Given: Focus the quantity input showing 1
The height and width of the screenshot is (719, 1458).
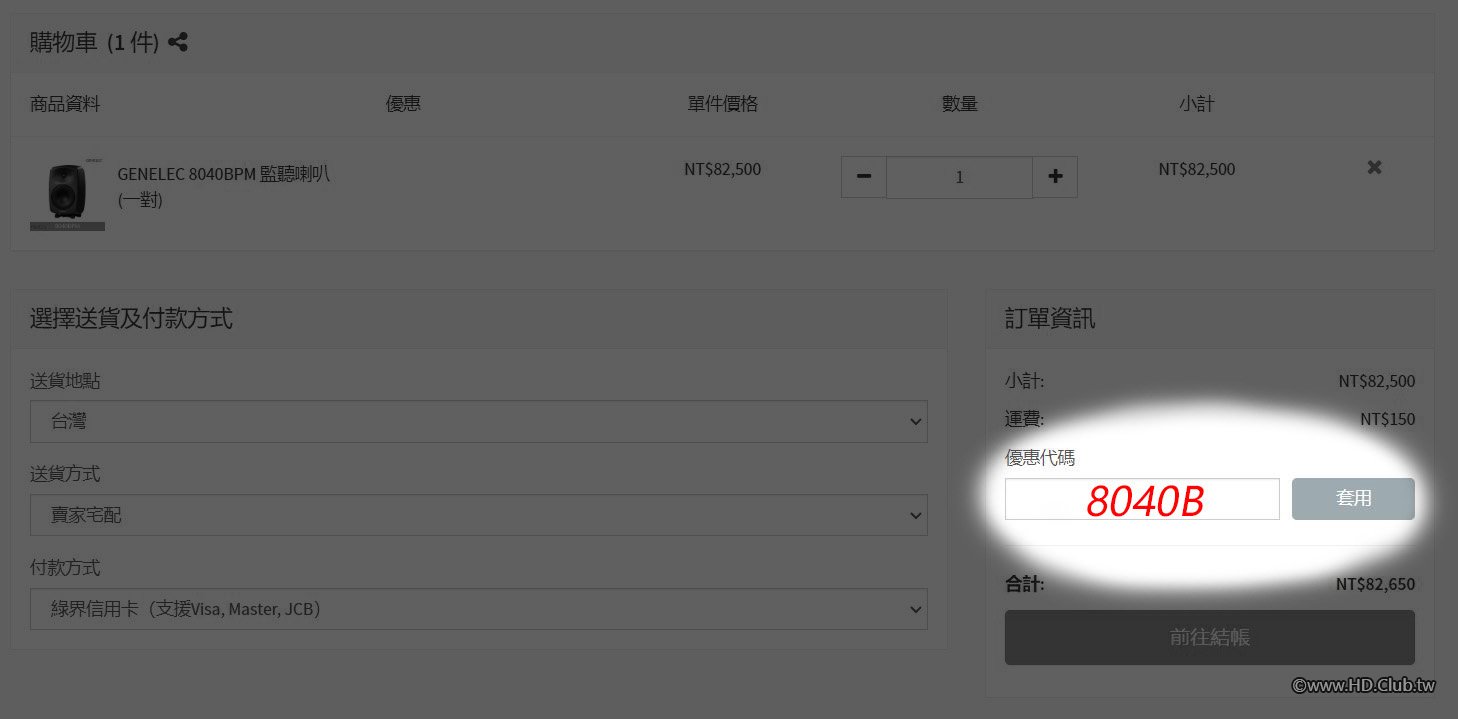Looking at the screenshot, I should [x=959, y=177].
